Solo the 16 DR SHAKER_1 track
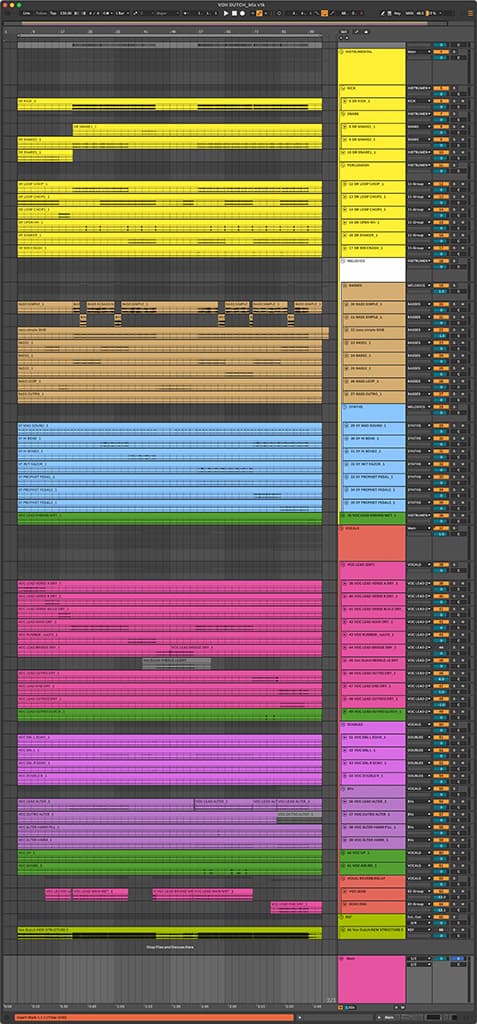Viewport: 477px width, 1024px height. (x=453, y=235)
